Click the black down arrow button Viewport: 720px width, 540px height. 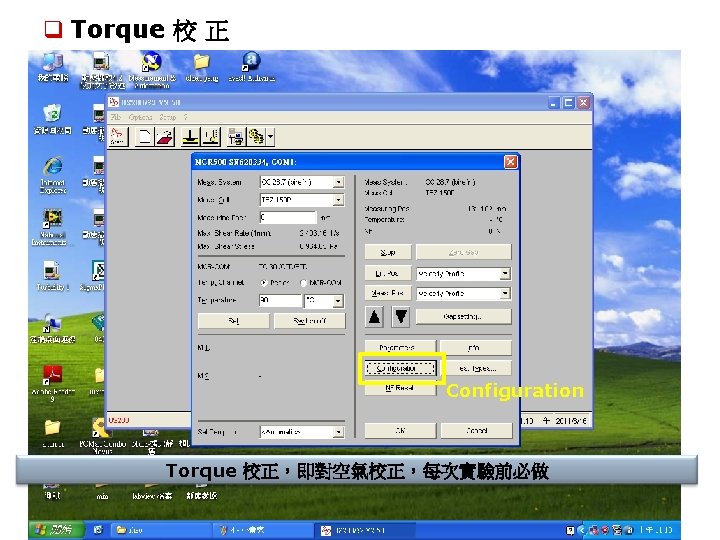[401, 317]
